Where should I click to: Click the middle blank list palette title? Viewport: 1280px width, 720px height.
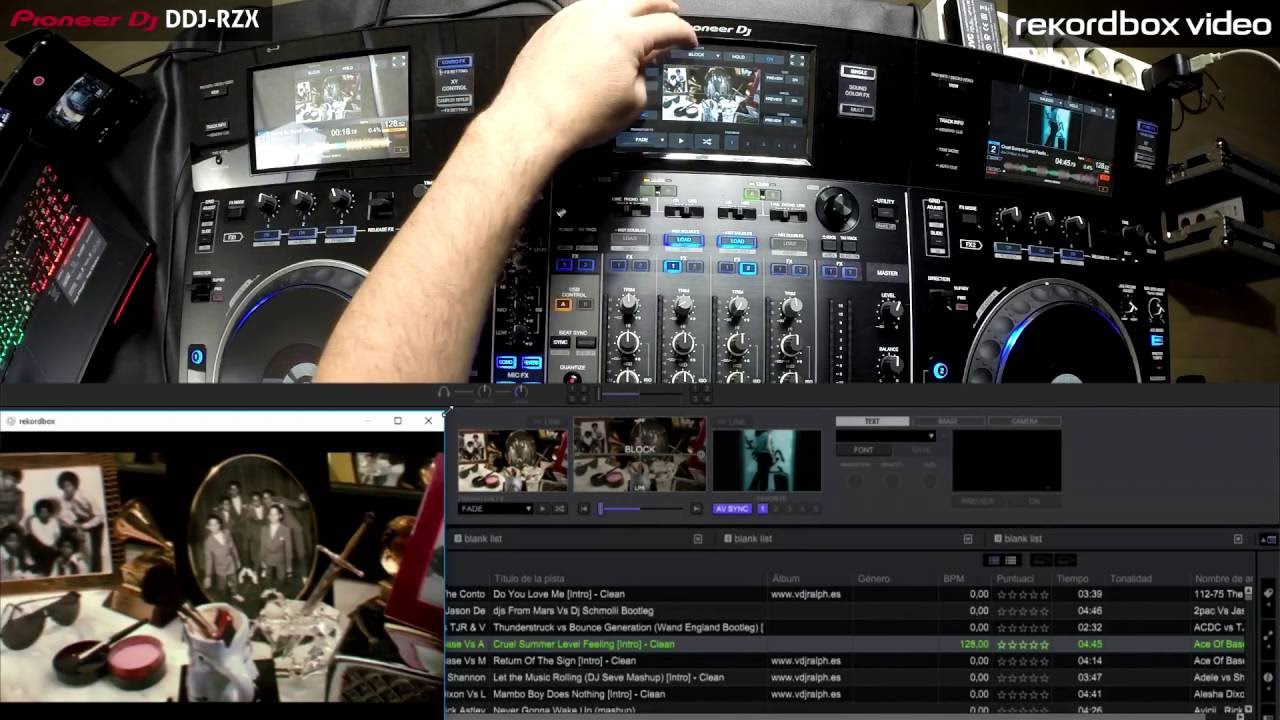753,539
